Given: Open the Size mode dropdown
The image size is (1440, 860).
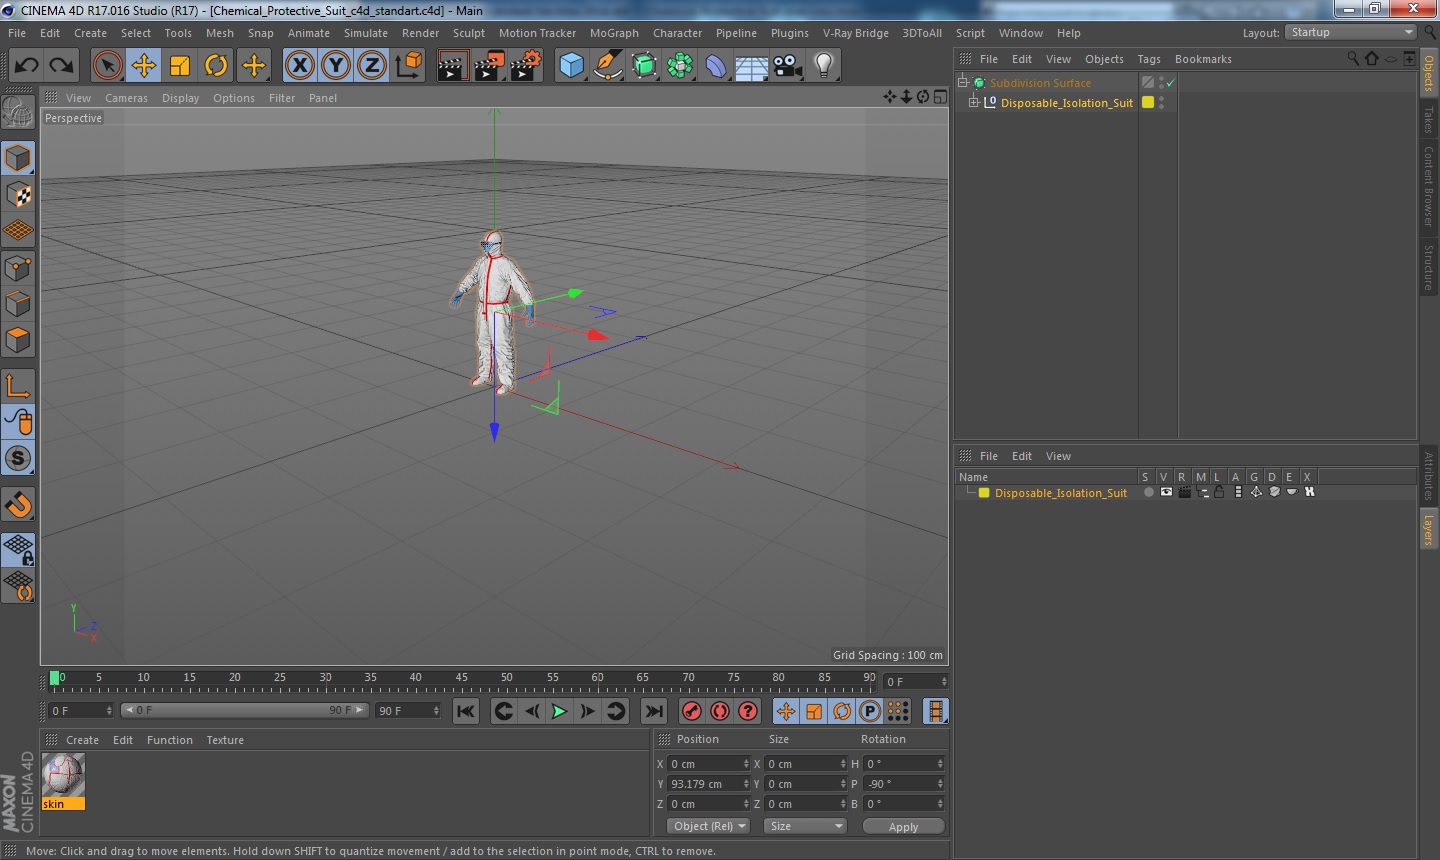Looking at the screenshot, I should pos(805,826).
